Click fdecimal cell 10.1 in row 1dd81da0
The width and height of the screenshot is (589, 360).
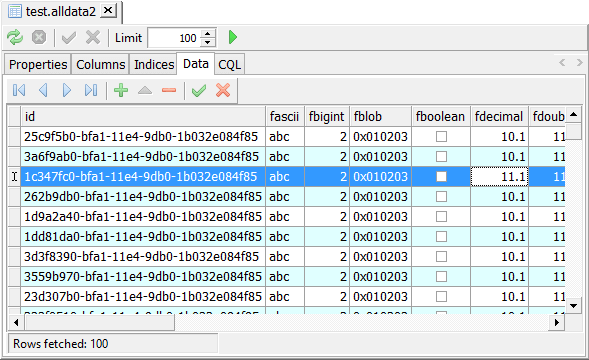[499, 236]
